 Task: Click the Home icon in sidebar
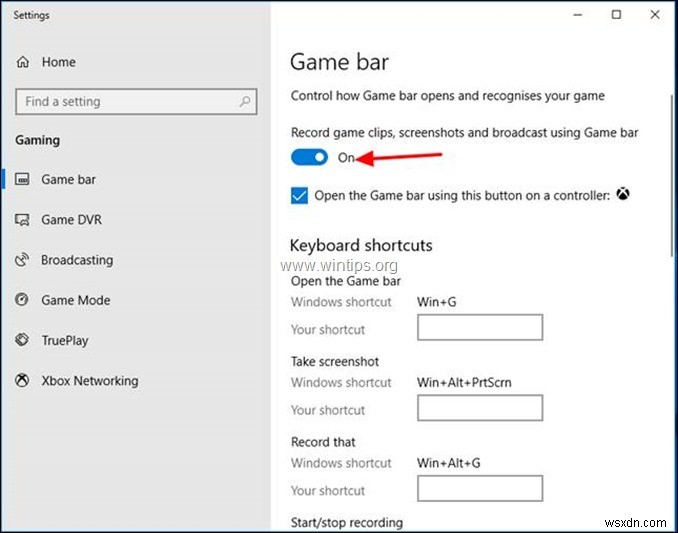pyautogui.click(x=22, y=62)
